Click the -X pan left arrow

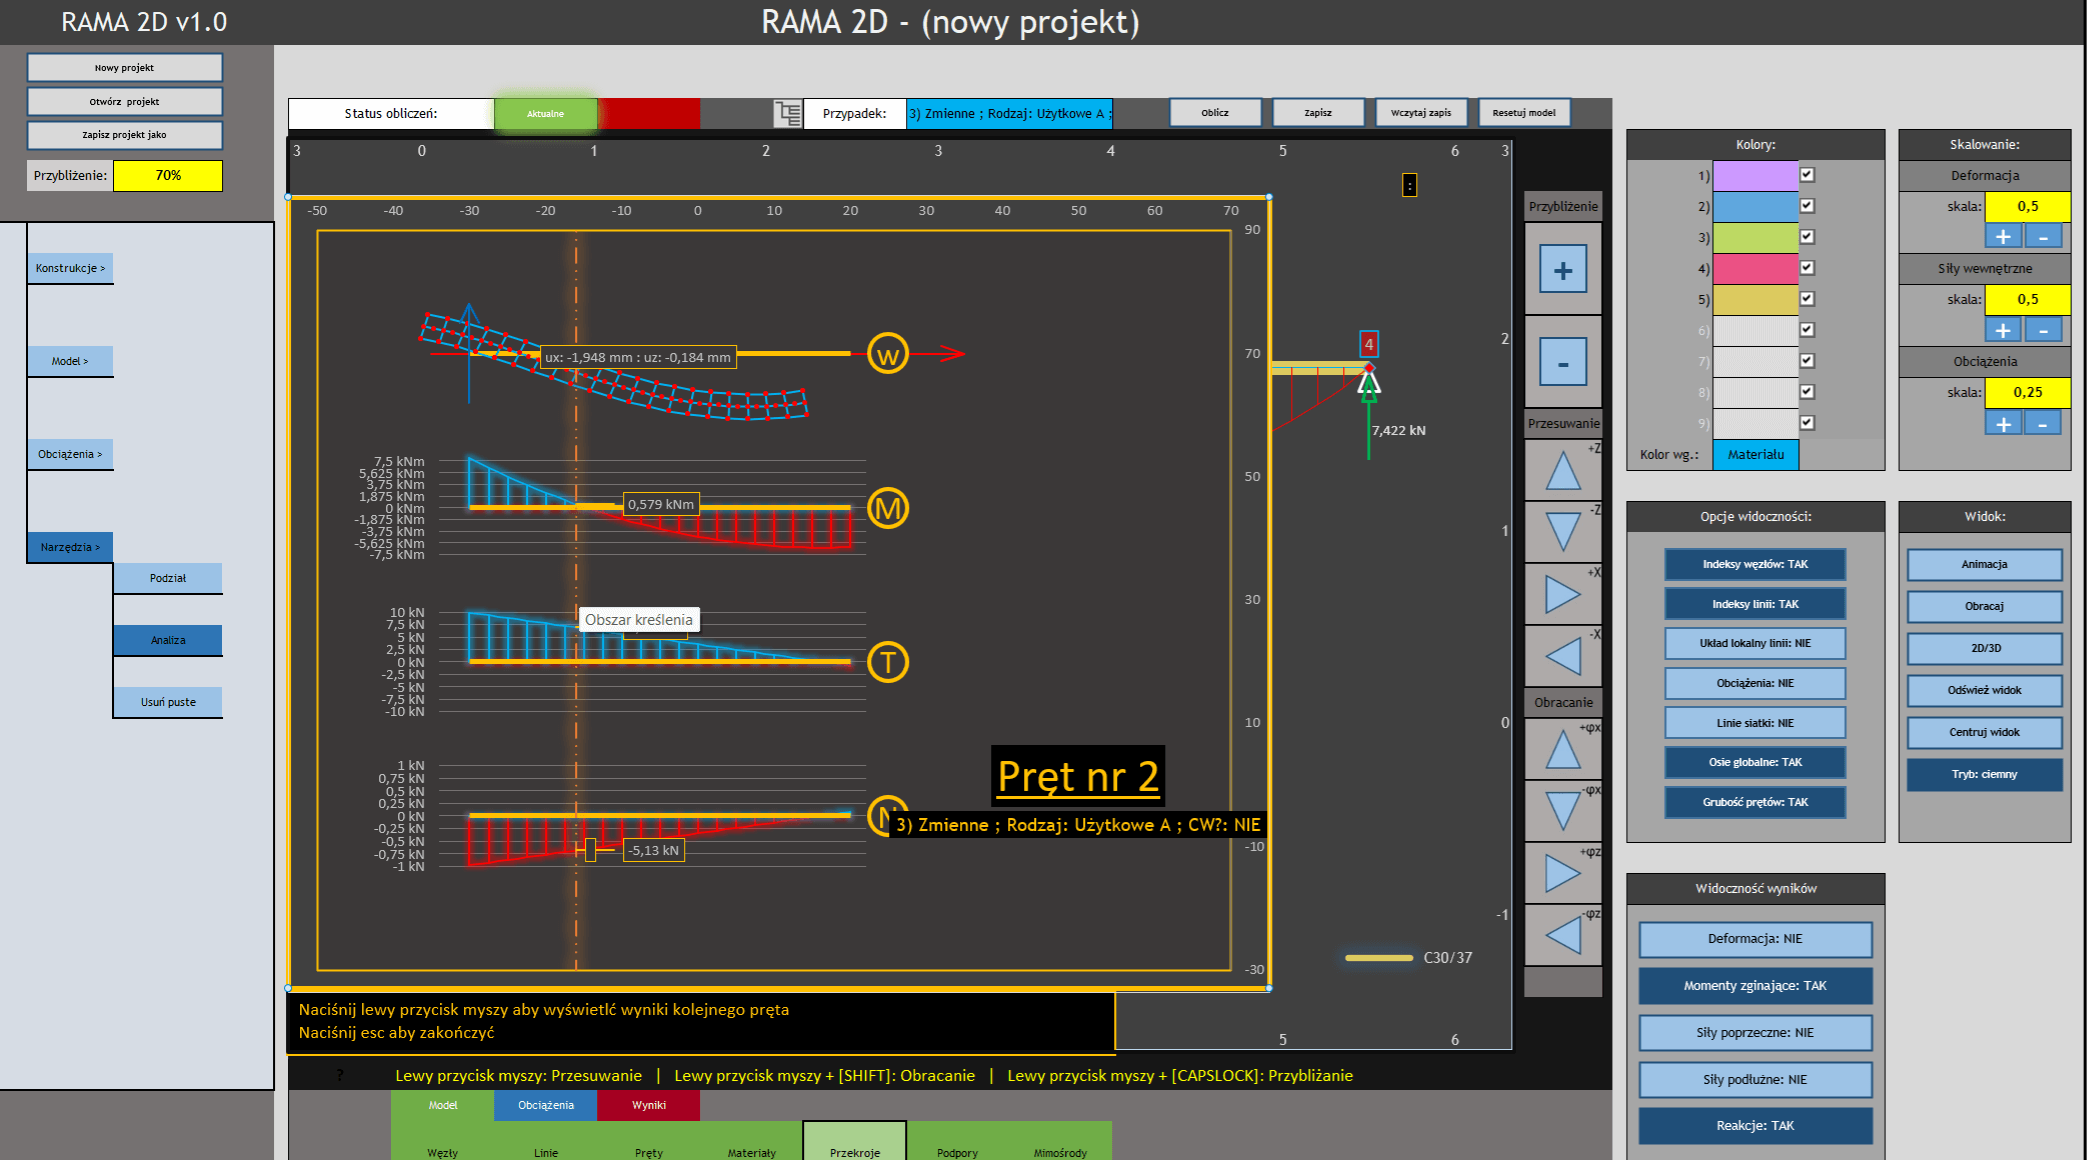(x=1562, y=656)
